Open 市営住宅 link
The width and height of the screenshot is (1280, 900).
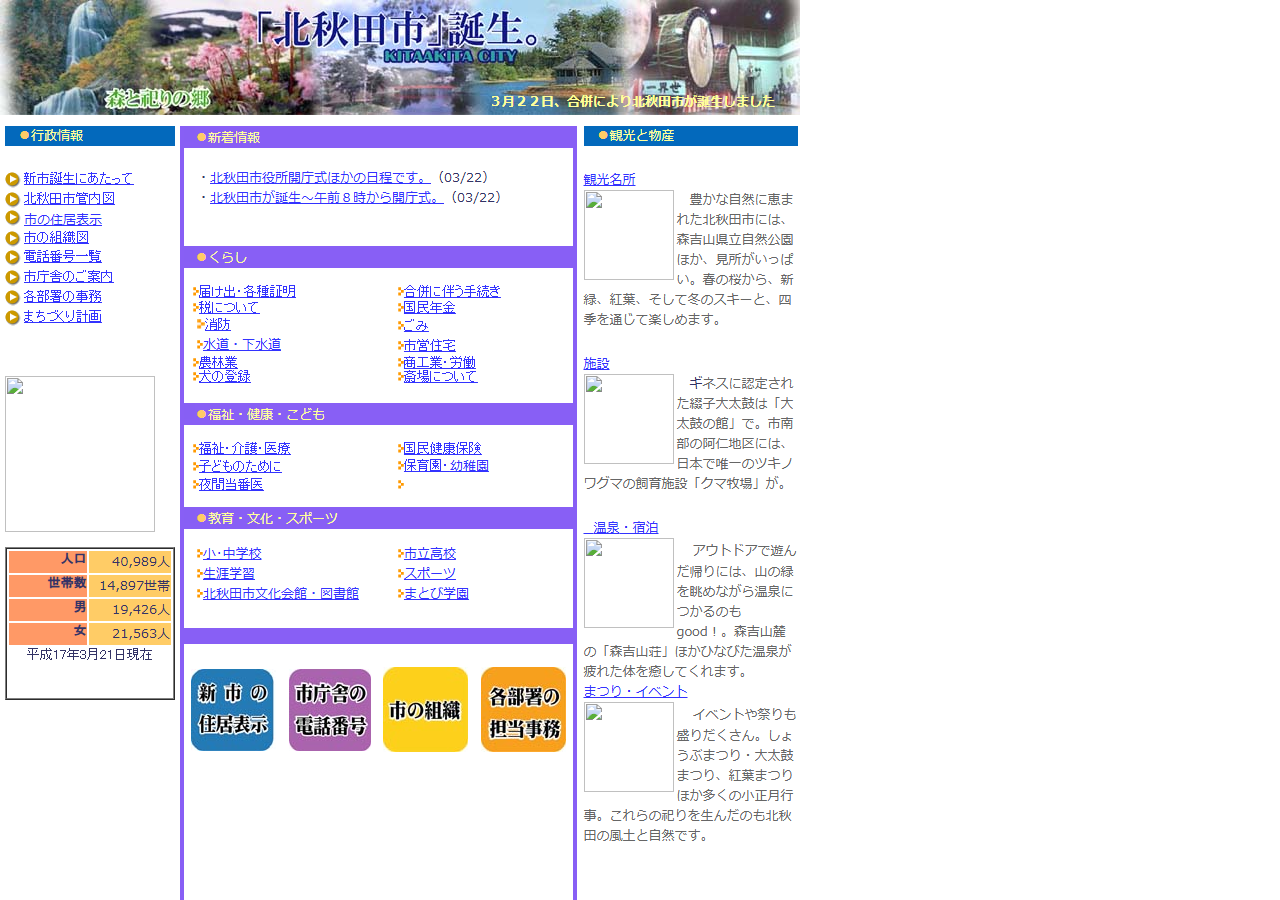(429, 345)
